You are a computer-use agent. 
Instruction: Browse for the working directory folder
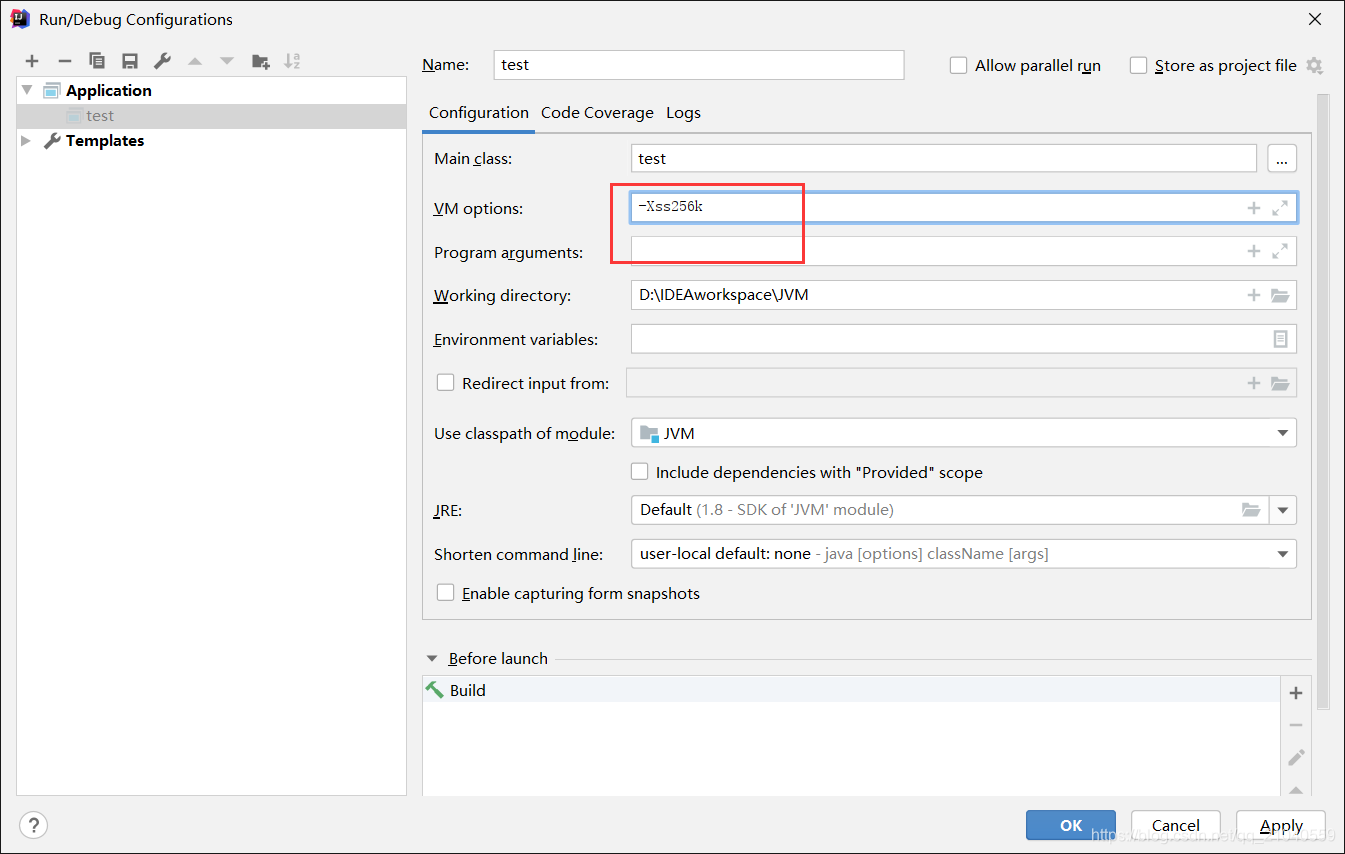1280,295
